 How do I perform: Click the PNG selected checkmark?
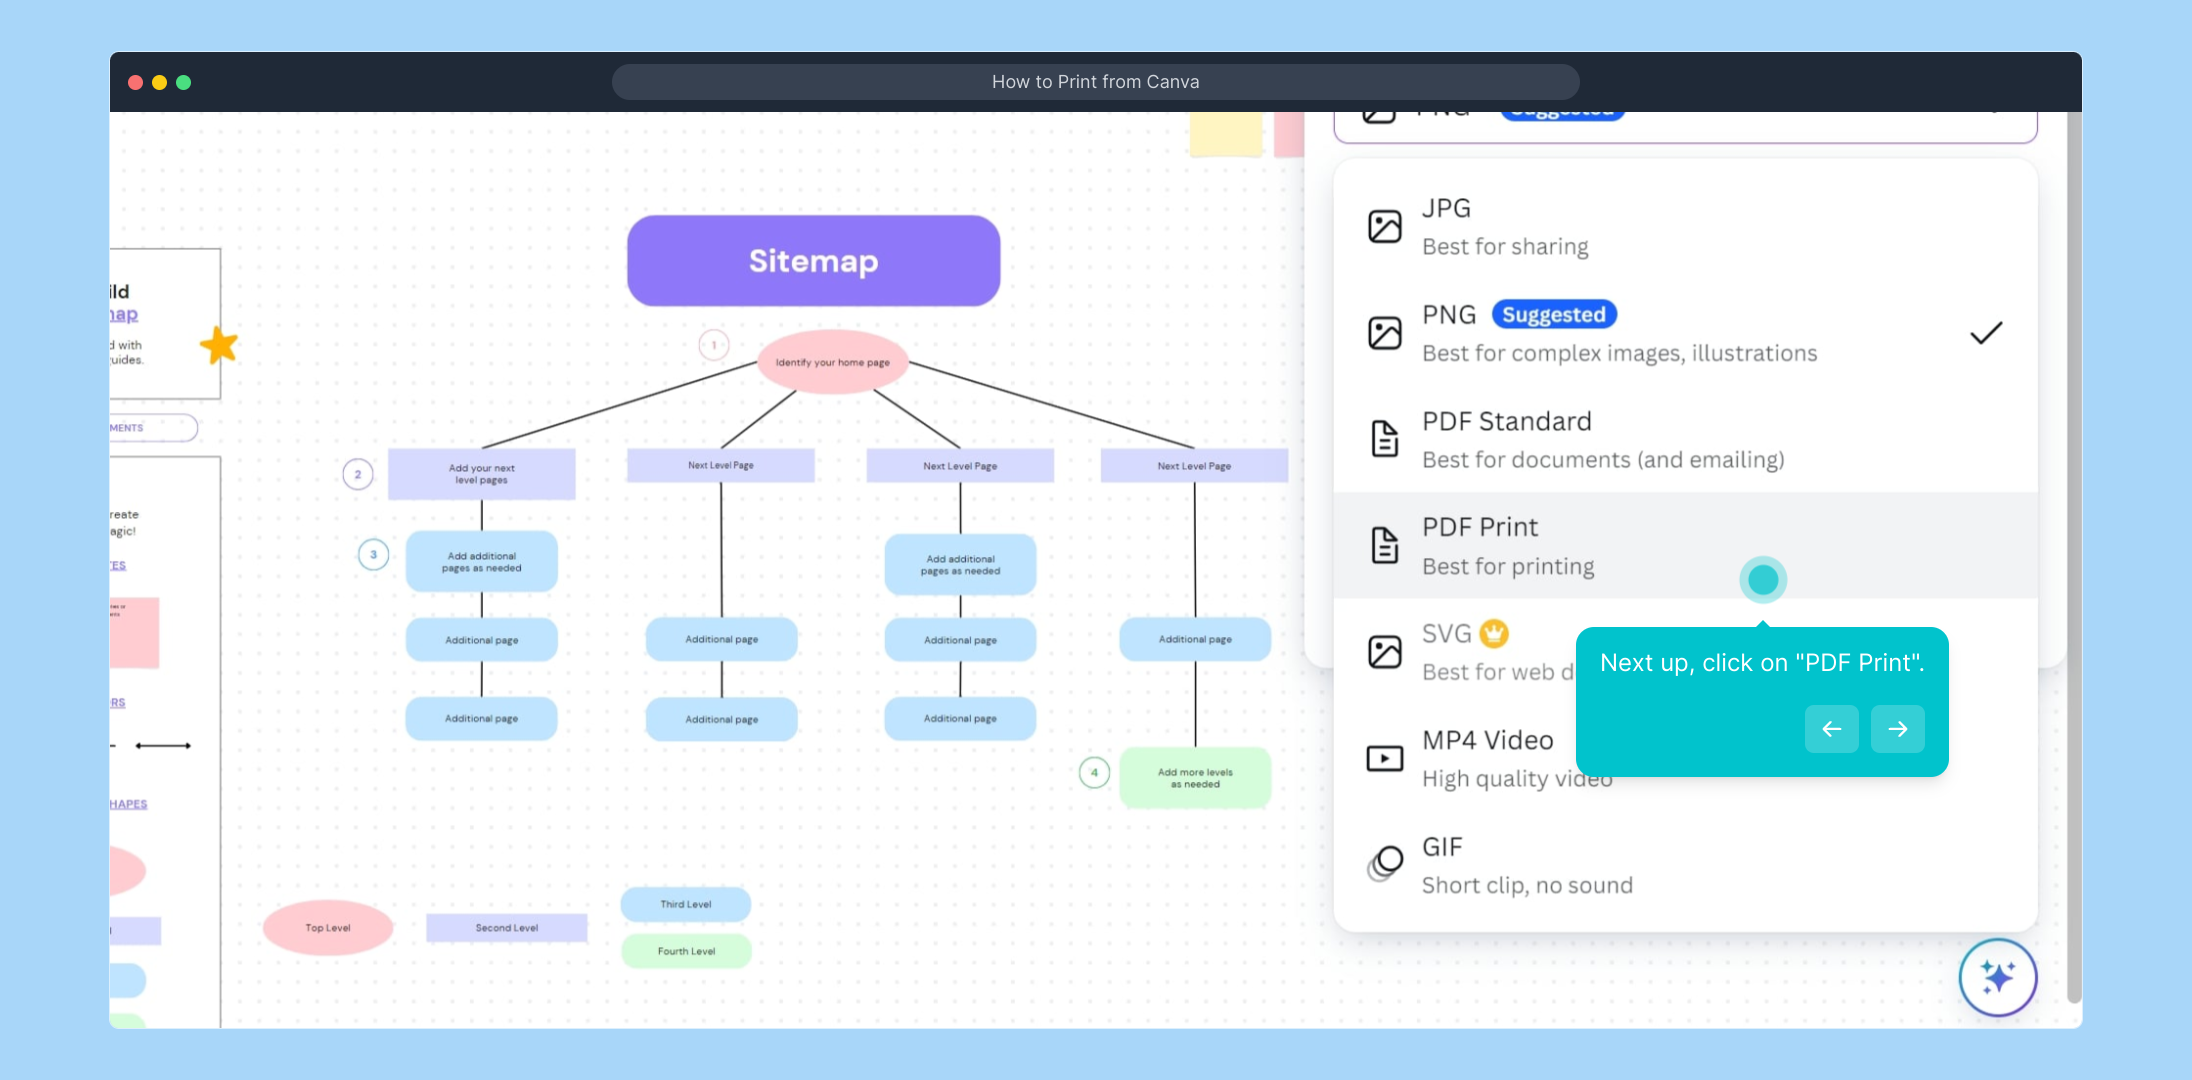coord(1985,333)
